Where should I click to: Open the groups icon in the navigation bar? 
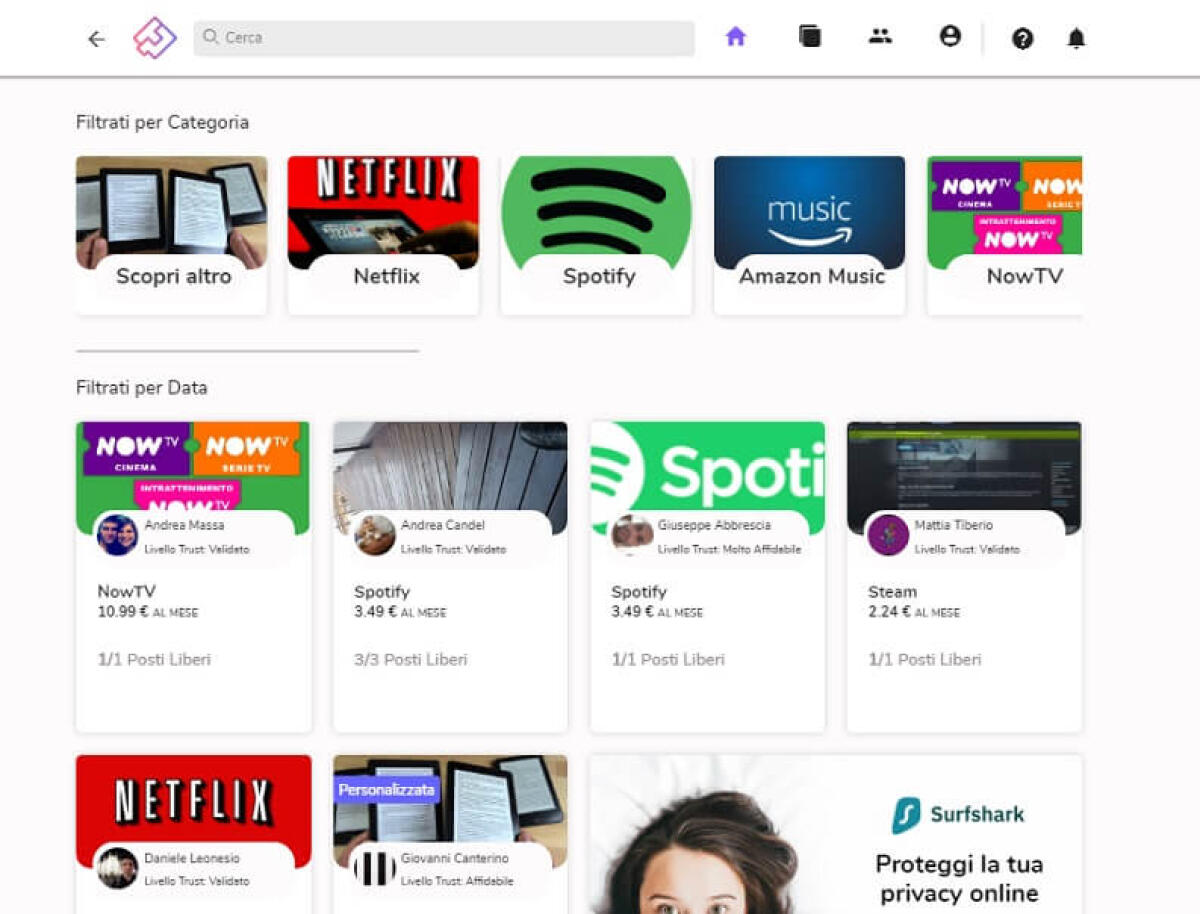point(880,36)
